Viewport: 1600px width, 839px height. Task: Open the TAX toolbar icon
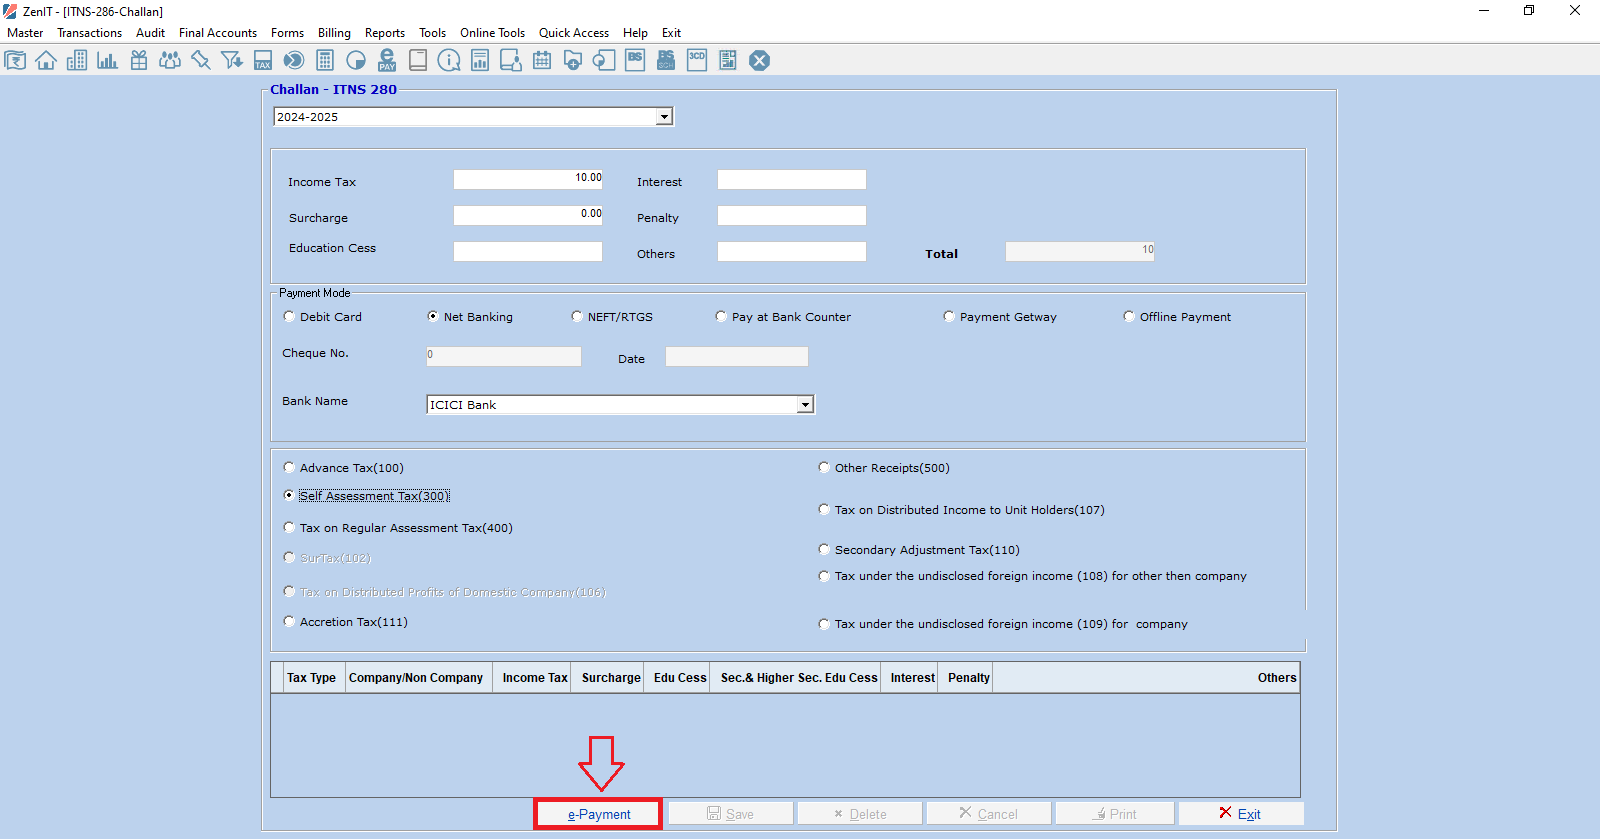[x=263, y=60]
